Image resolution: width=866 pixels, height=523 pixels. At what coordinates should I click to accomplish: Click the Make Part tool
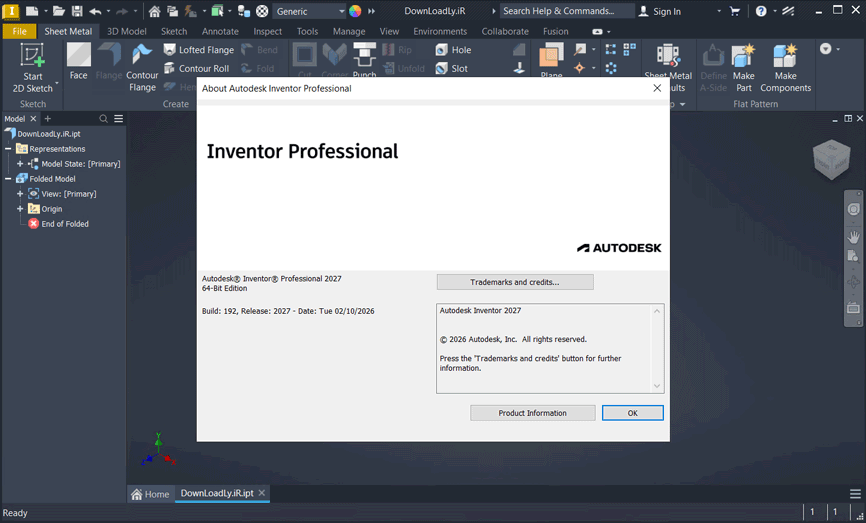tap(743, 68)
